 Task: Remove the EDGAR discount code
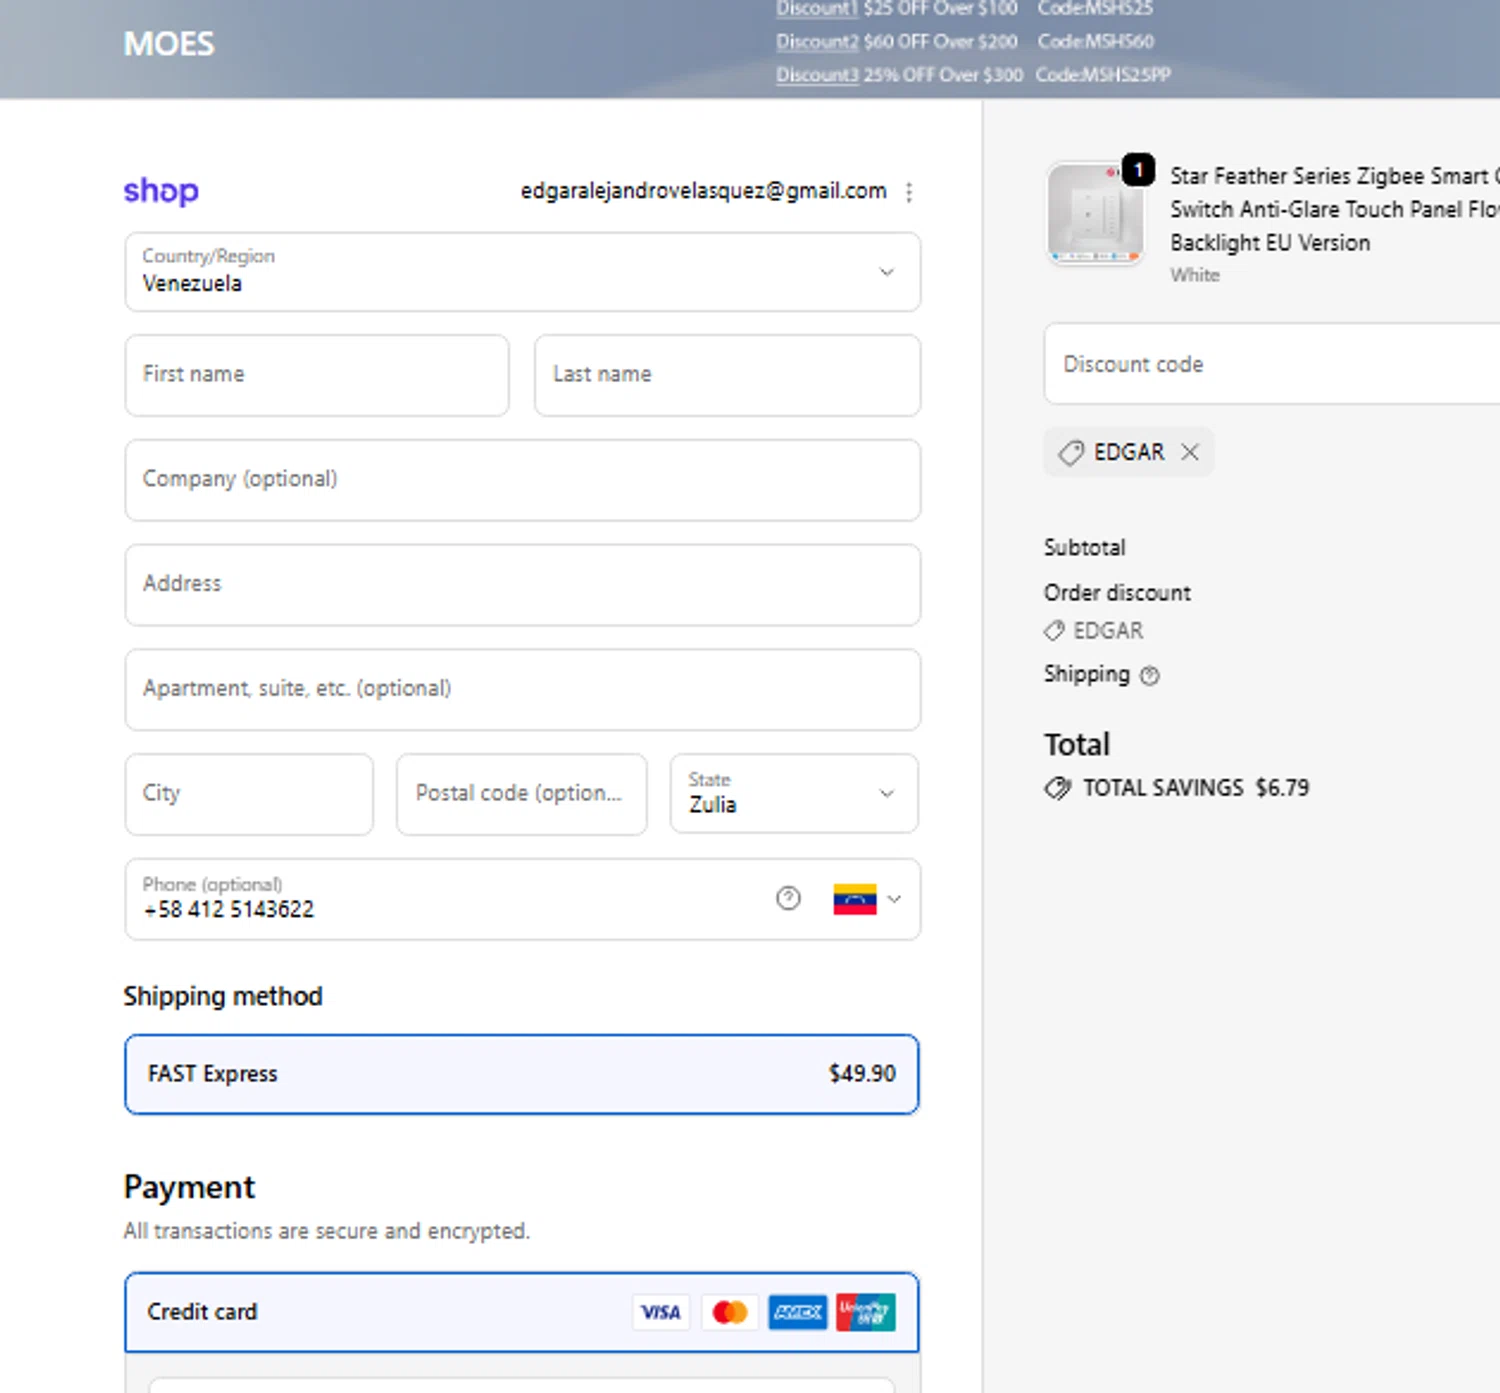[x=1189, y=452]
